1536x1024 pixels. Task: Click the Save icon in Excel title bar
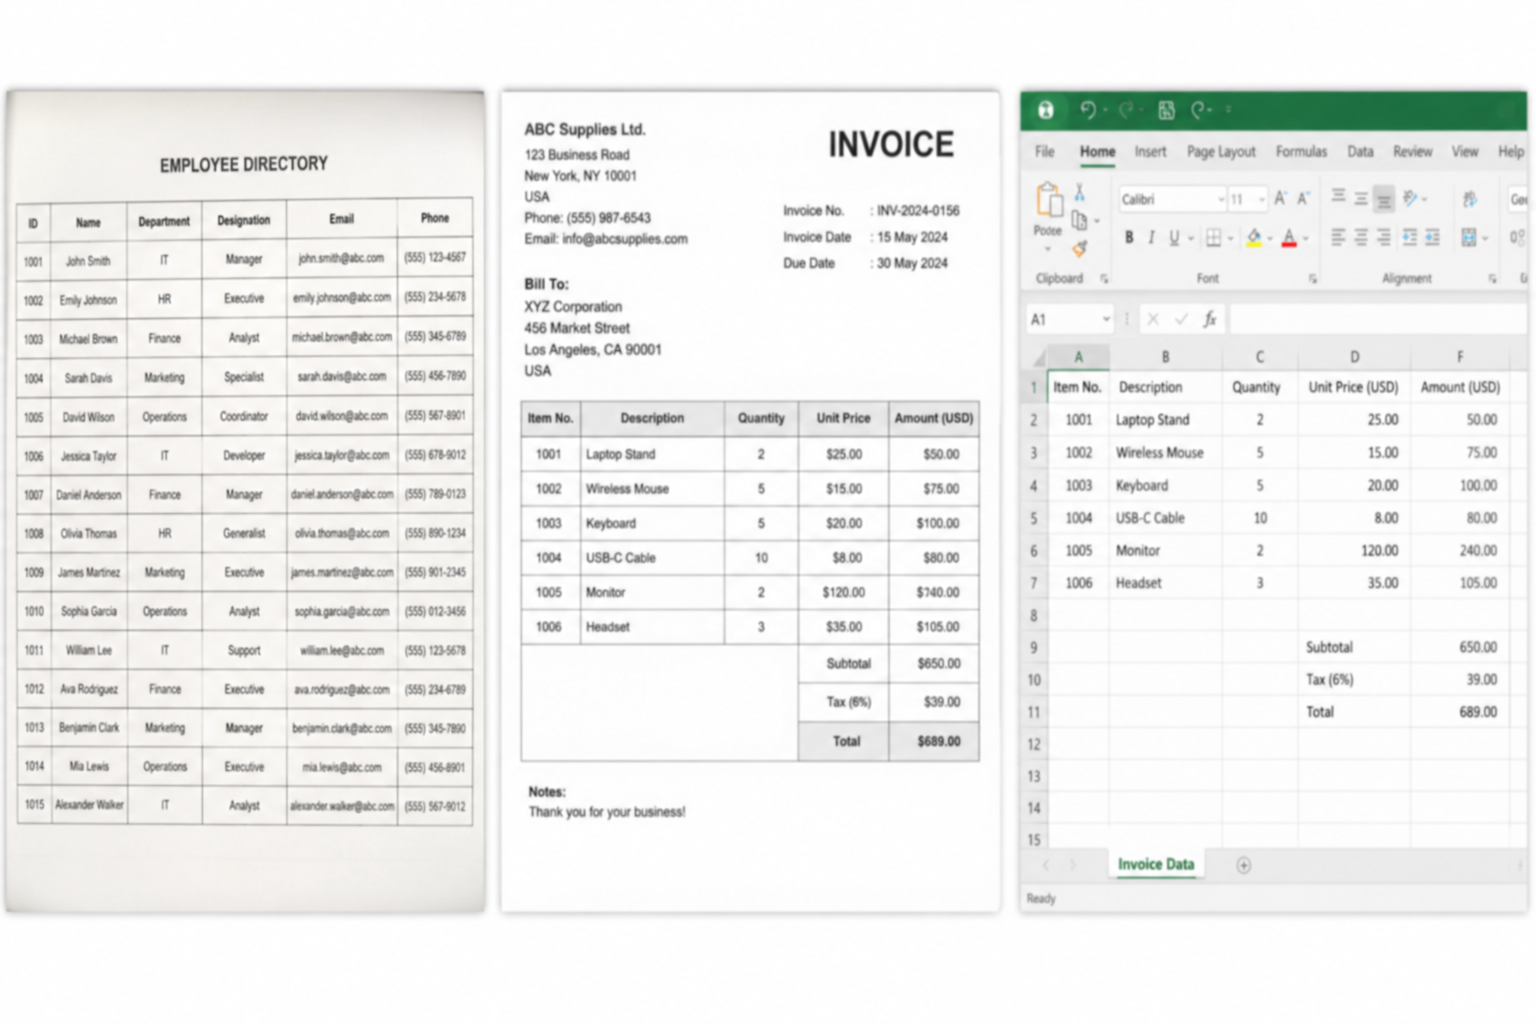[x=1166, y=110]
